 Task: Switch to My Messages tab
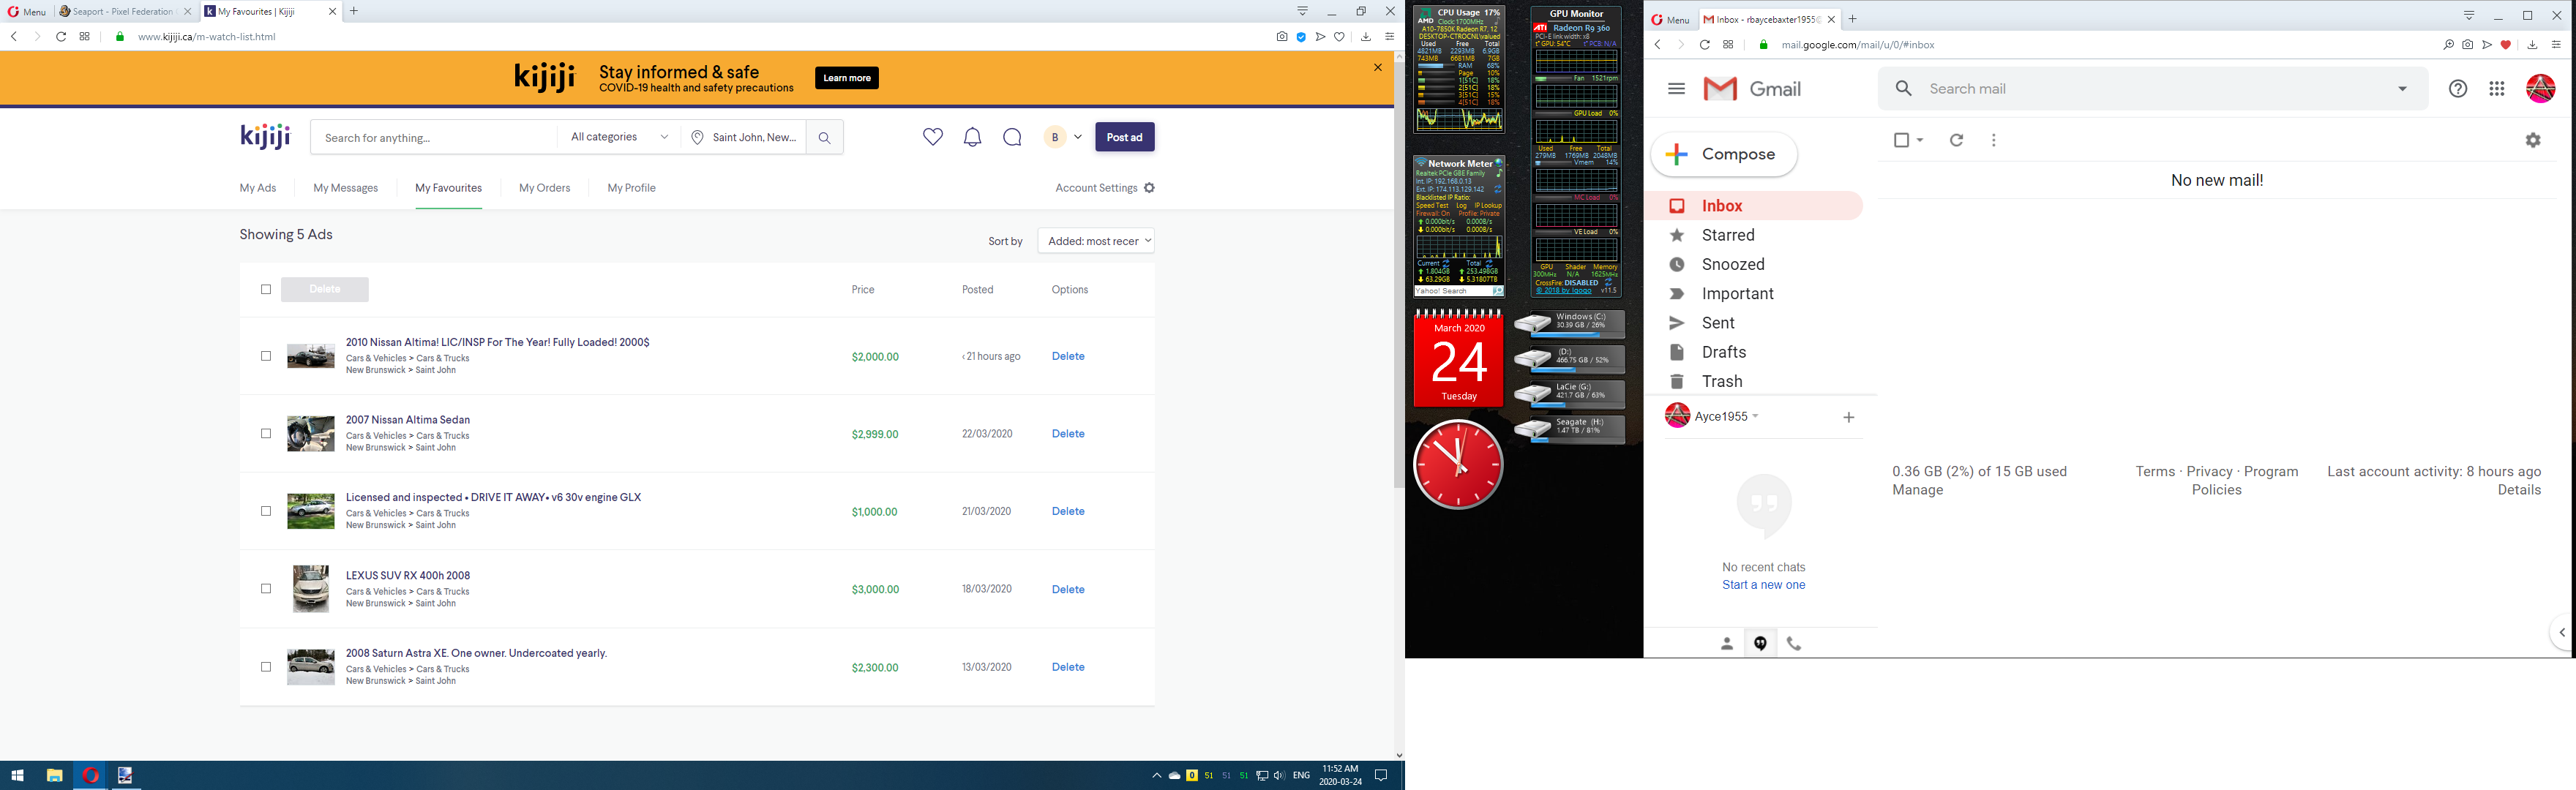click(x=345, y=188)
